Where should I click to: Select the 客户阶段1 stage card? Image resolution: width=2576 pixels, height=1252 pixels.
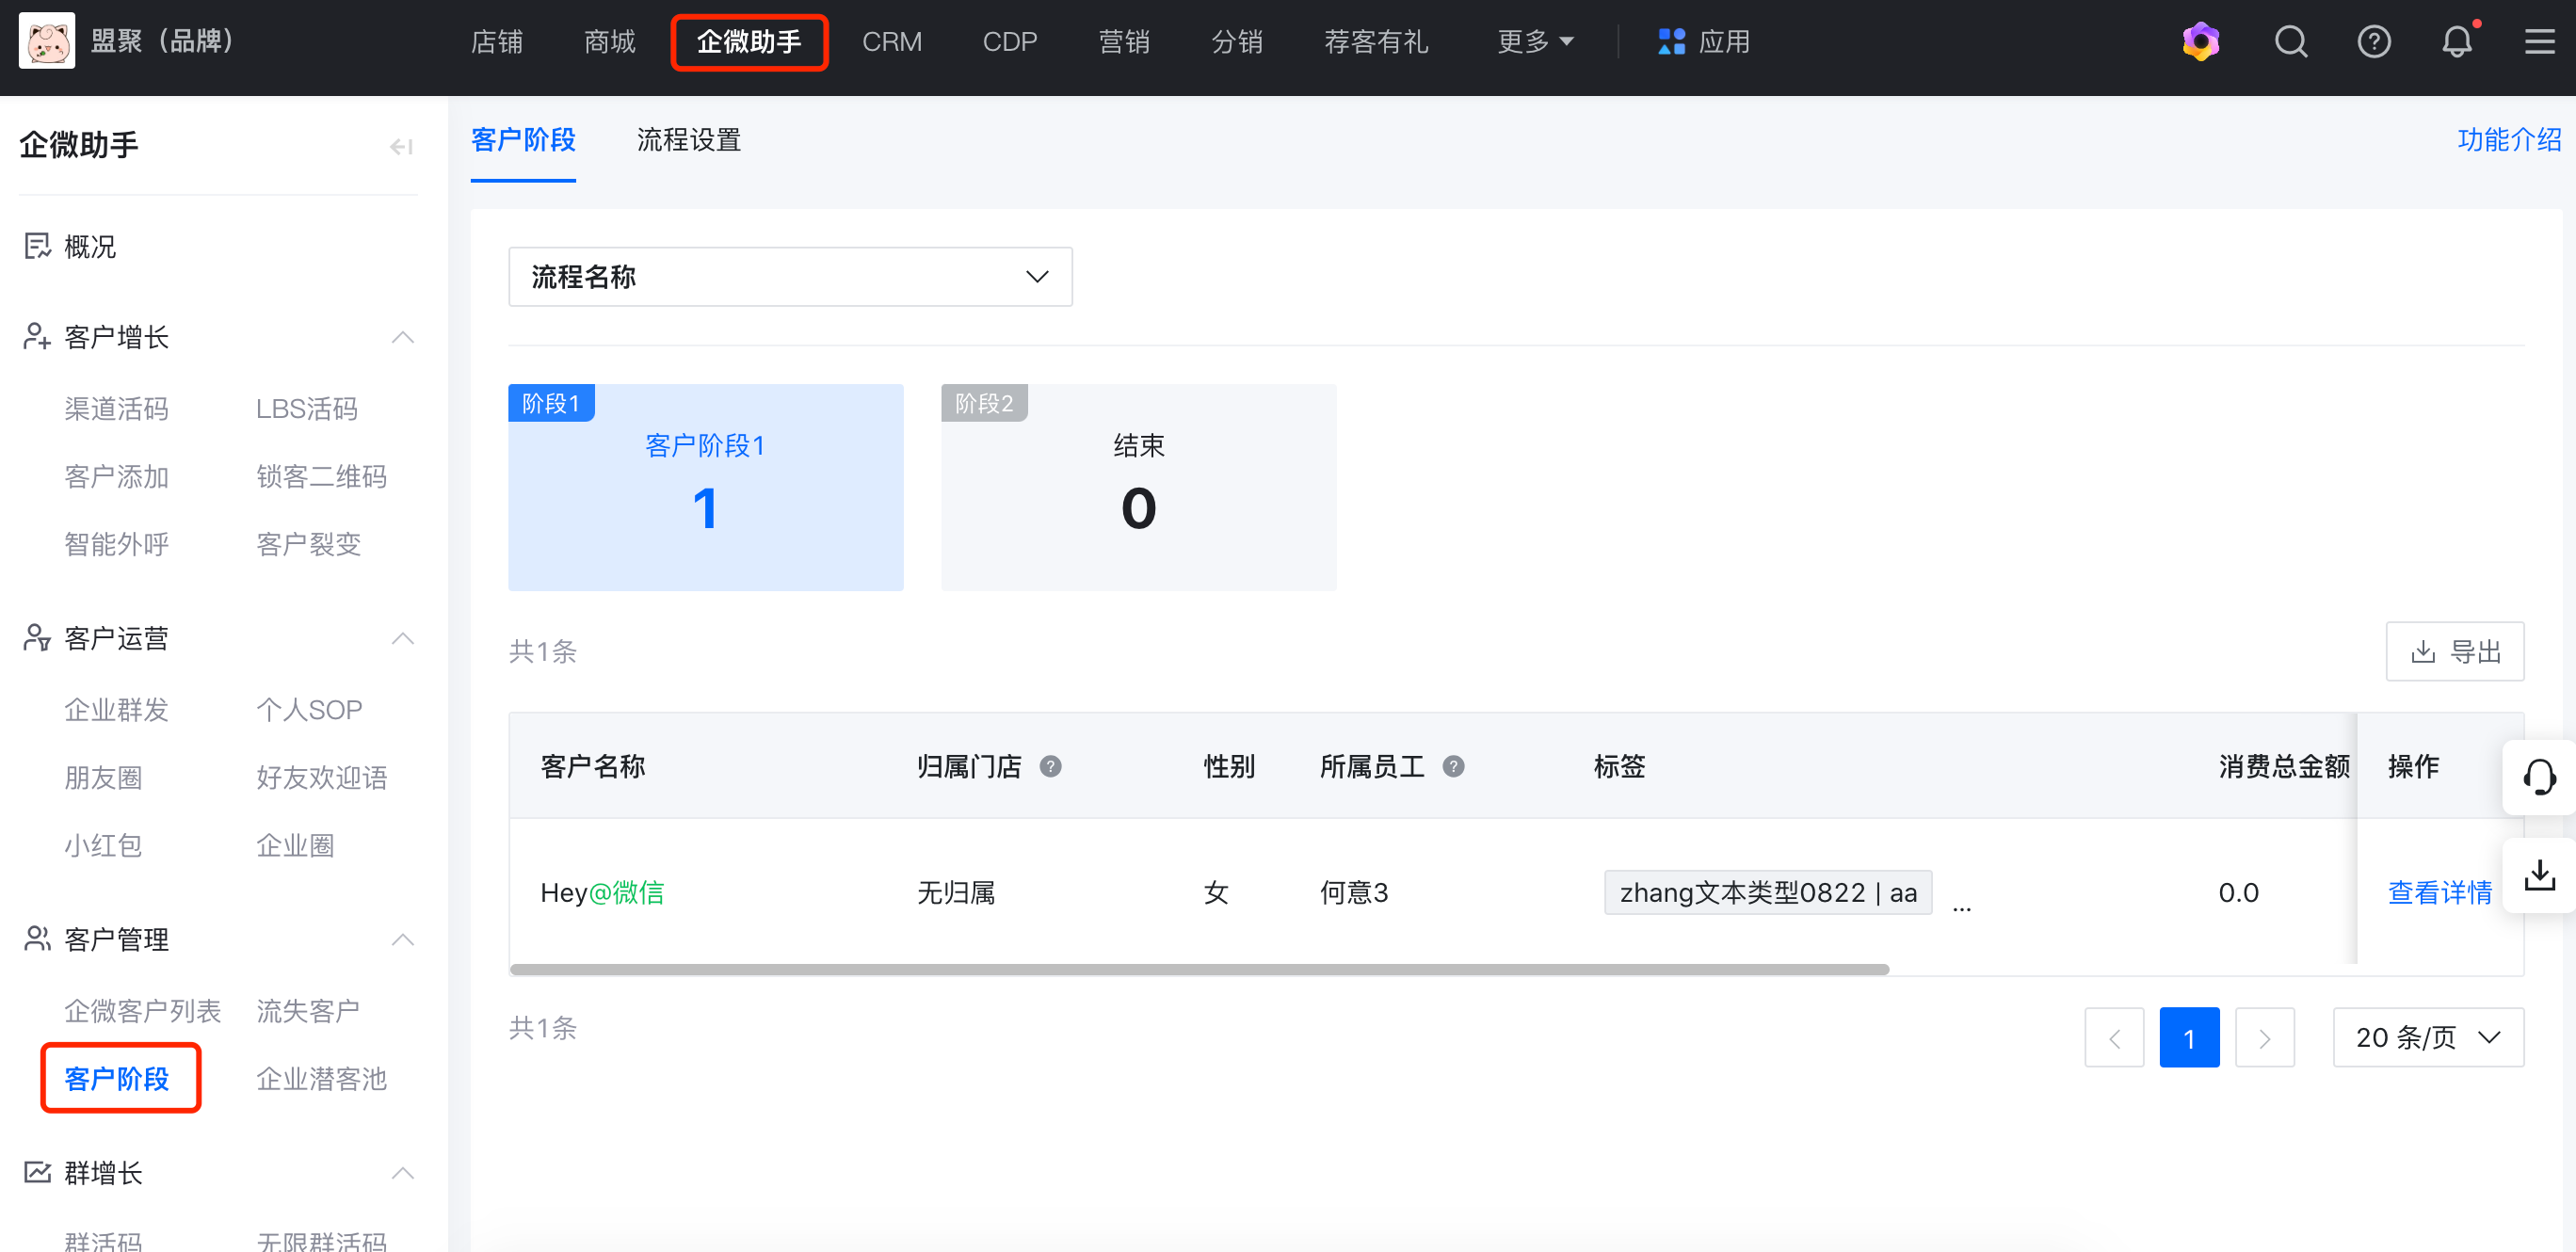point(705,487)
